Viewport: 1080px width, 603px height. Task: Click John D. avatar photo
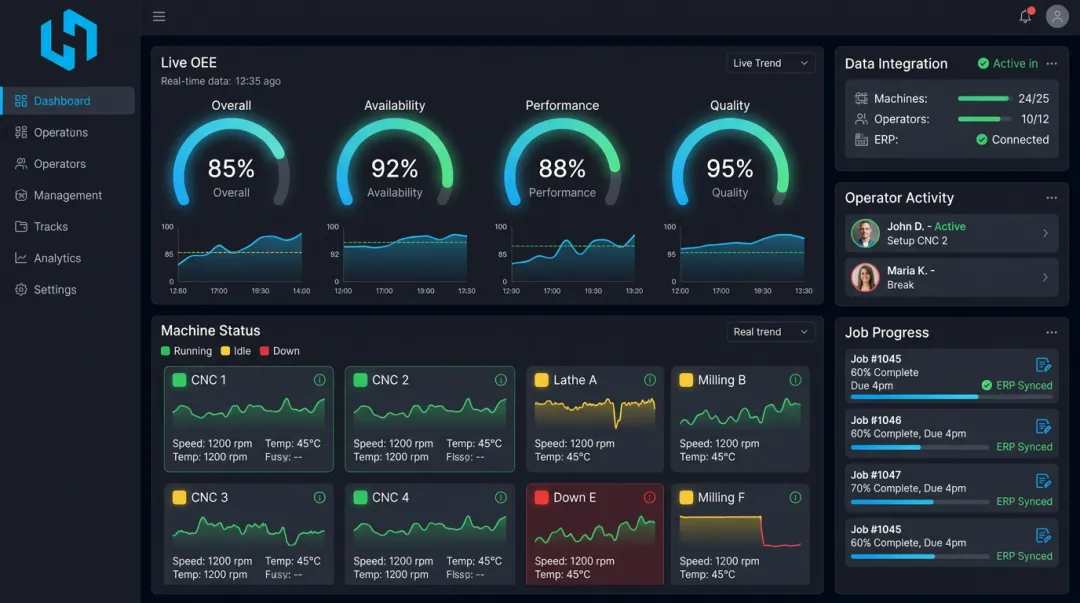pyautogui.click(x=865, y=234)
